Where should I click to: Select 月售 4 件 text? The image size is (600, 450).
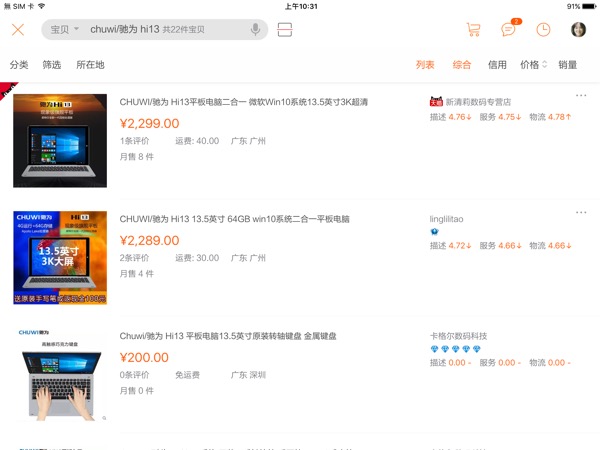click(136, 274)
